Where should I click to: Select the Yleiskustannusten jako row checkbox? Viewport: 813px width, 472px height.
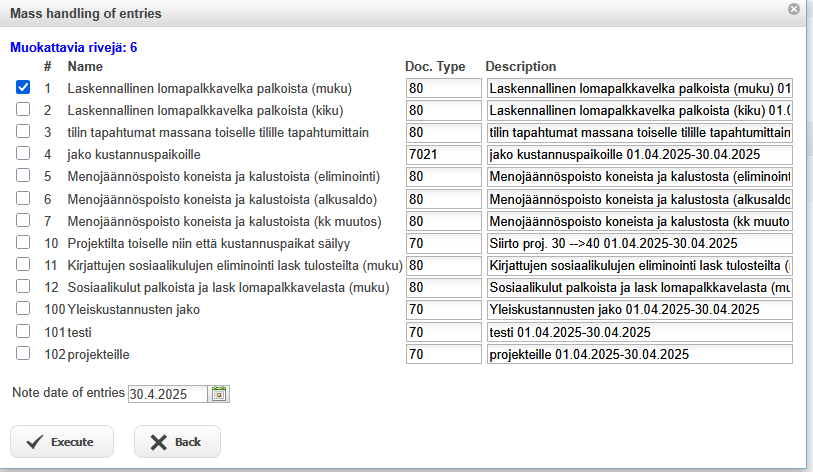(x=23, y=309)
